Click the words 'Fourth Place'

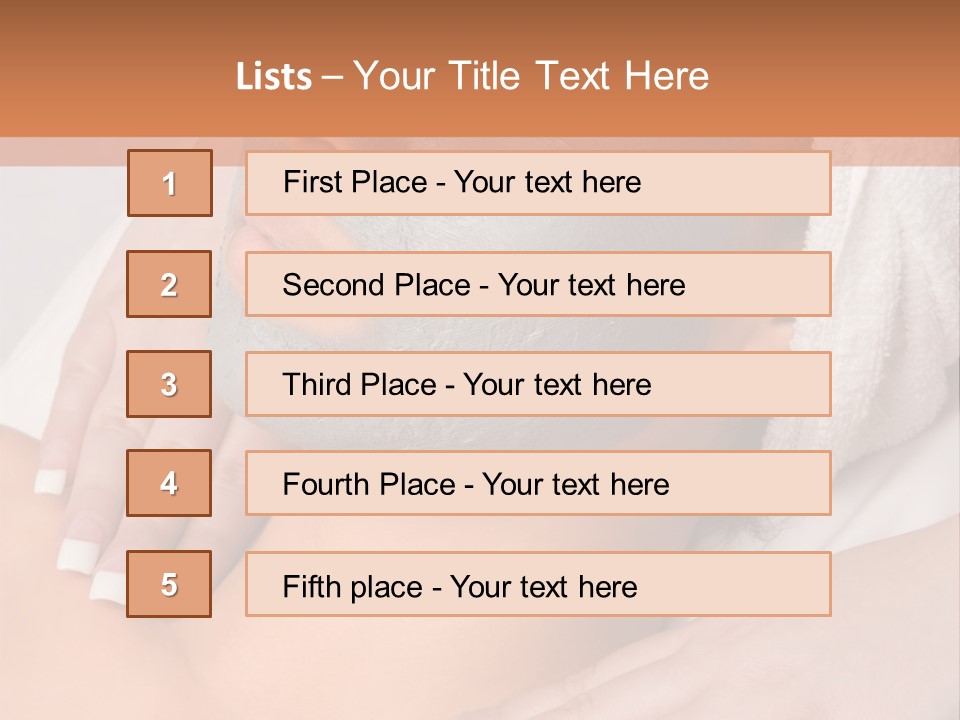click(x=369, y=484)
